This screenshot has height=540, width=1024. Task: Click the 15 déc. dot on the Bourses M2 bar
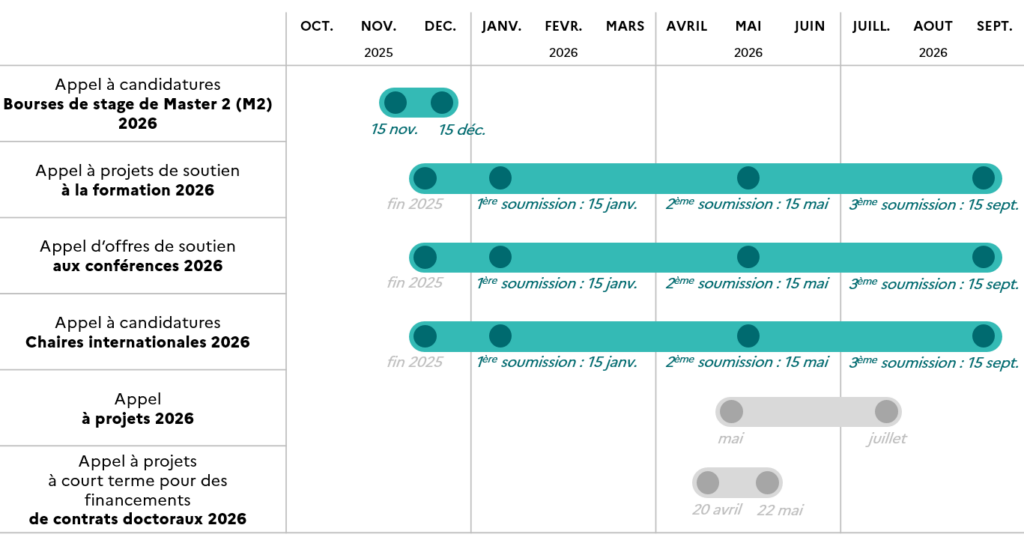[442, 102]
